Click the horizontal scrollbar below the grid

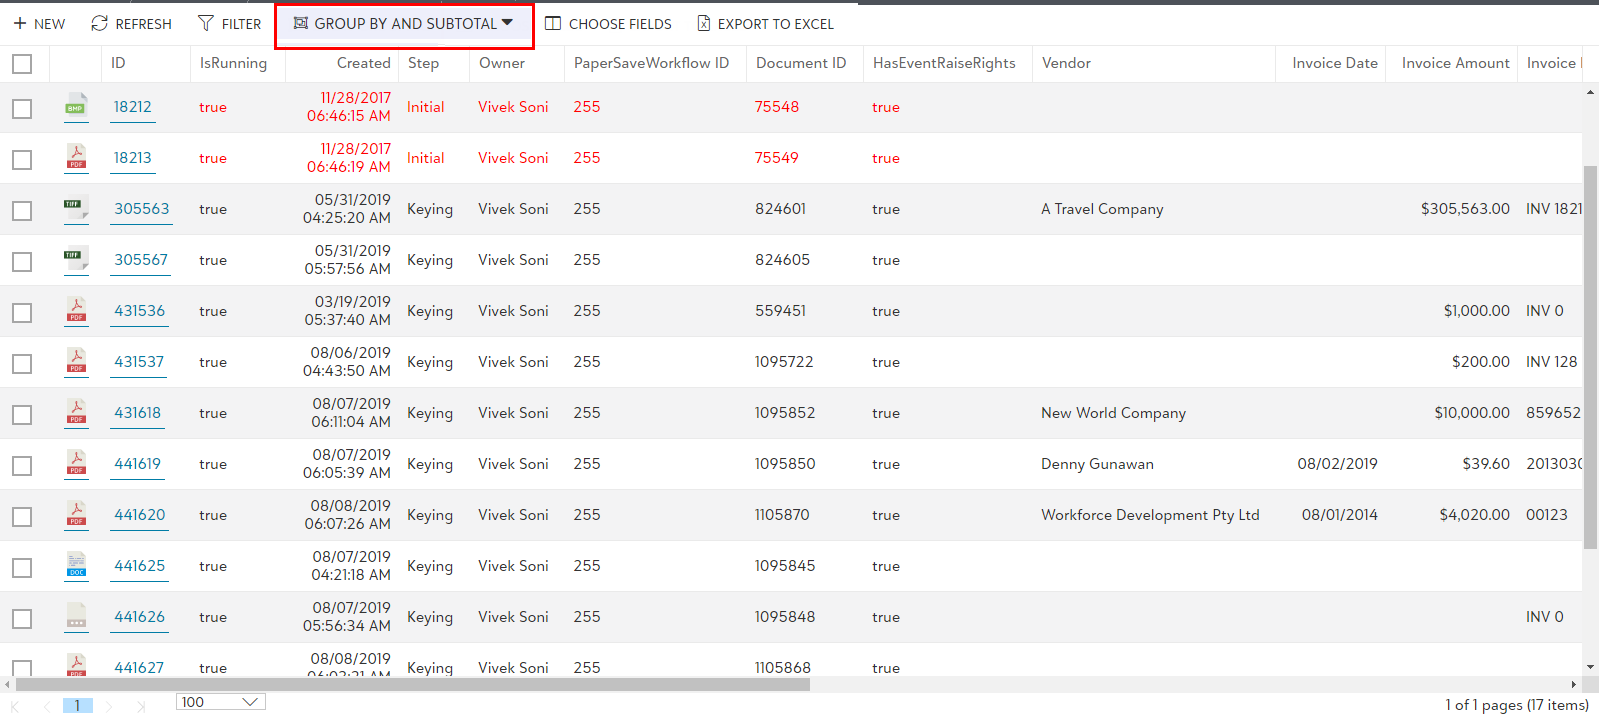tap(412, 685)
